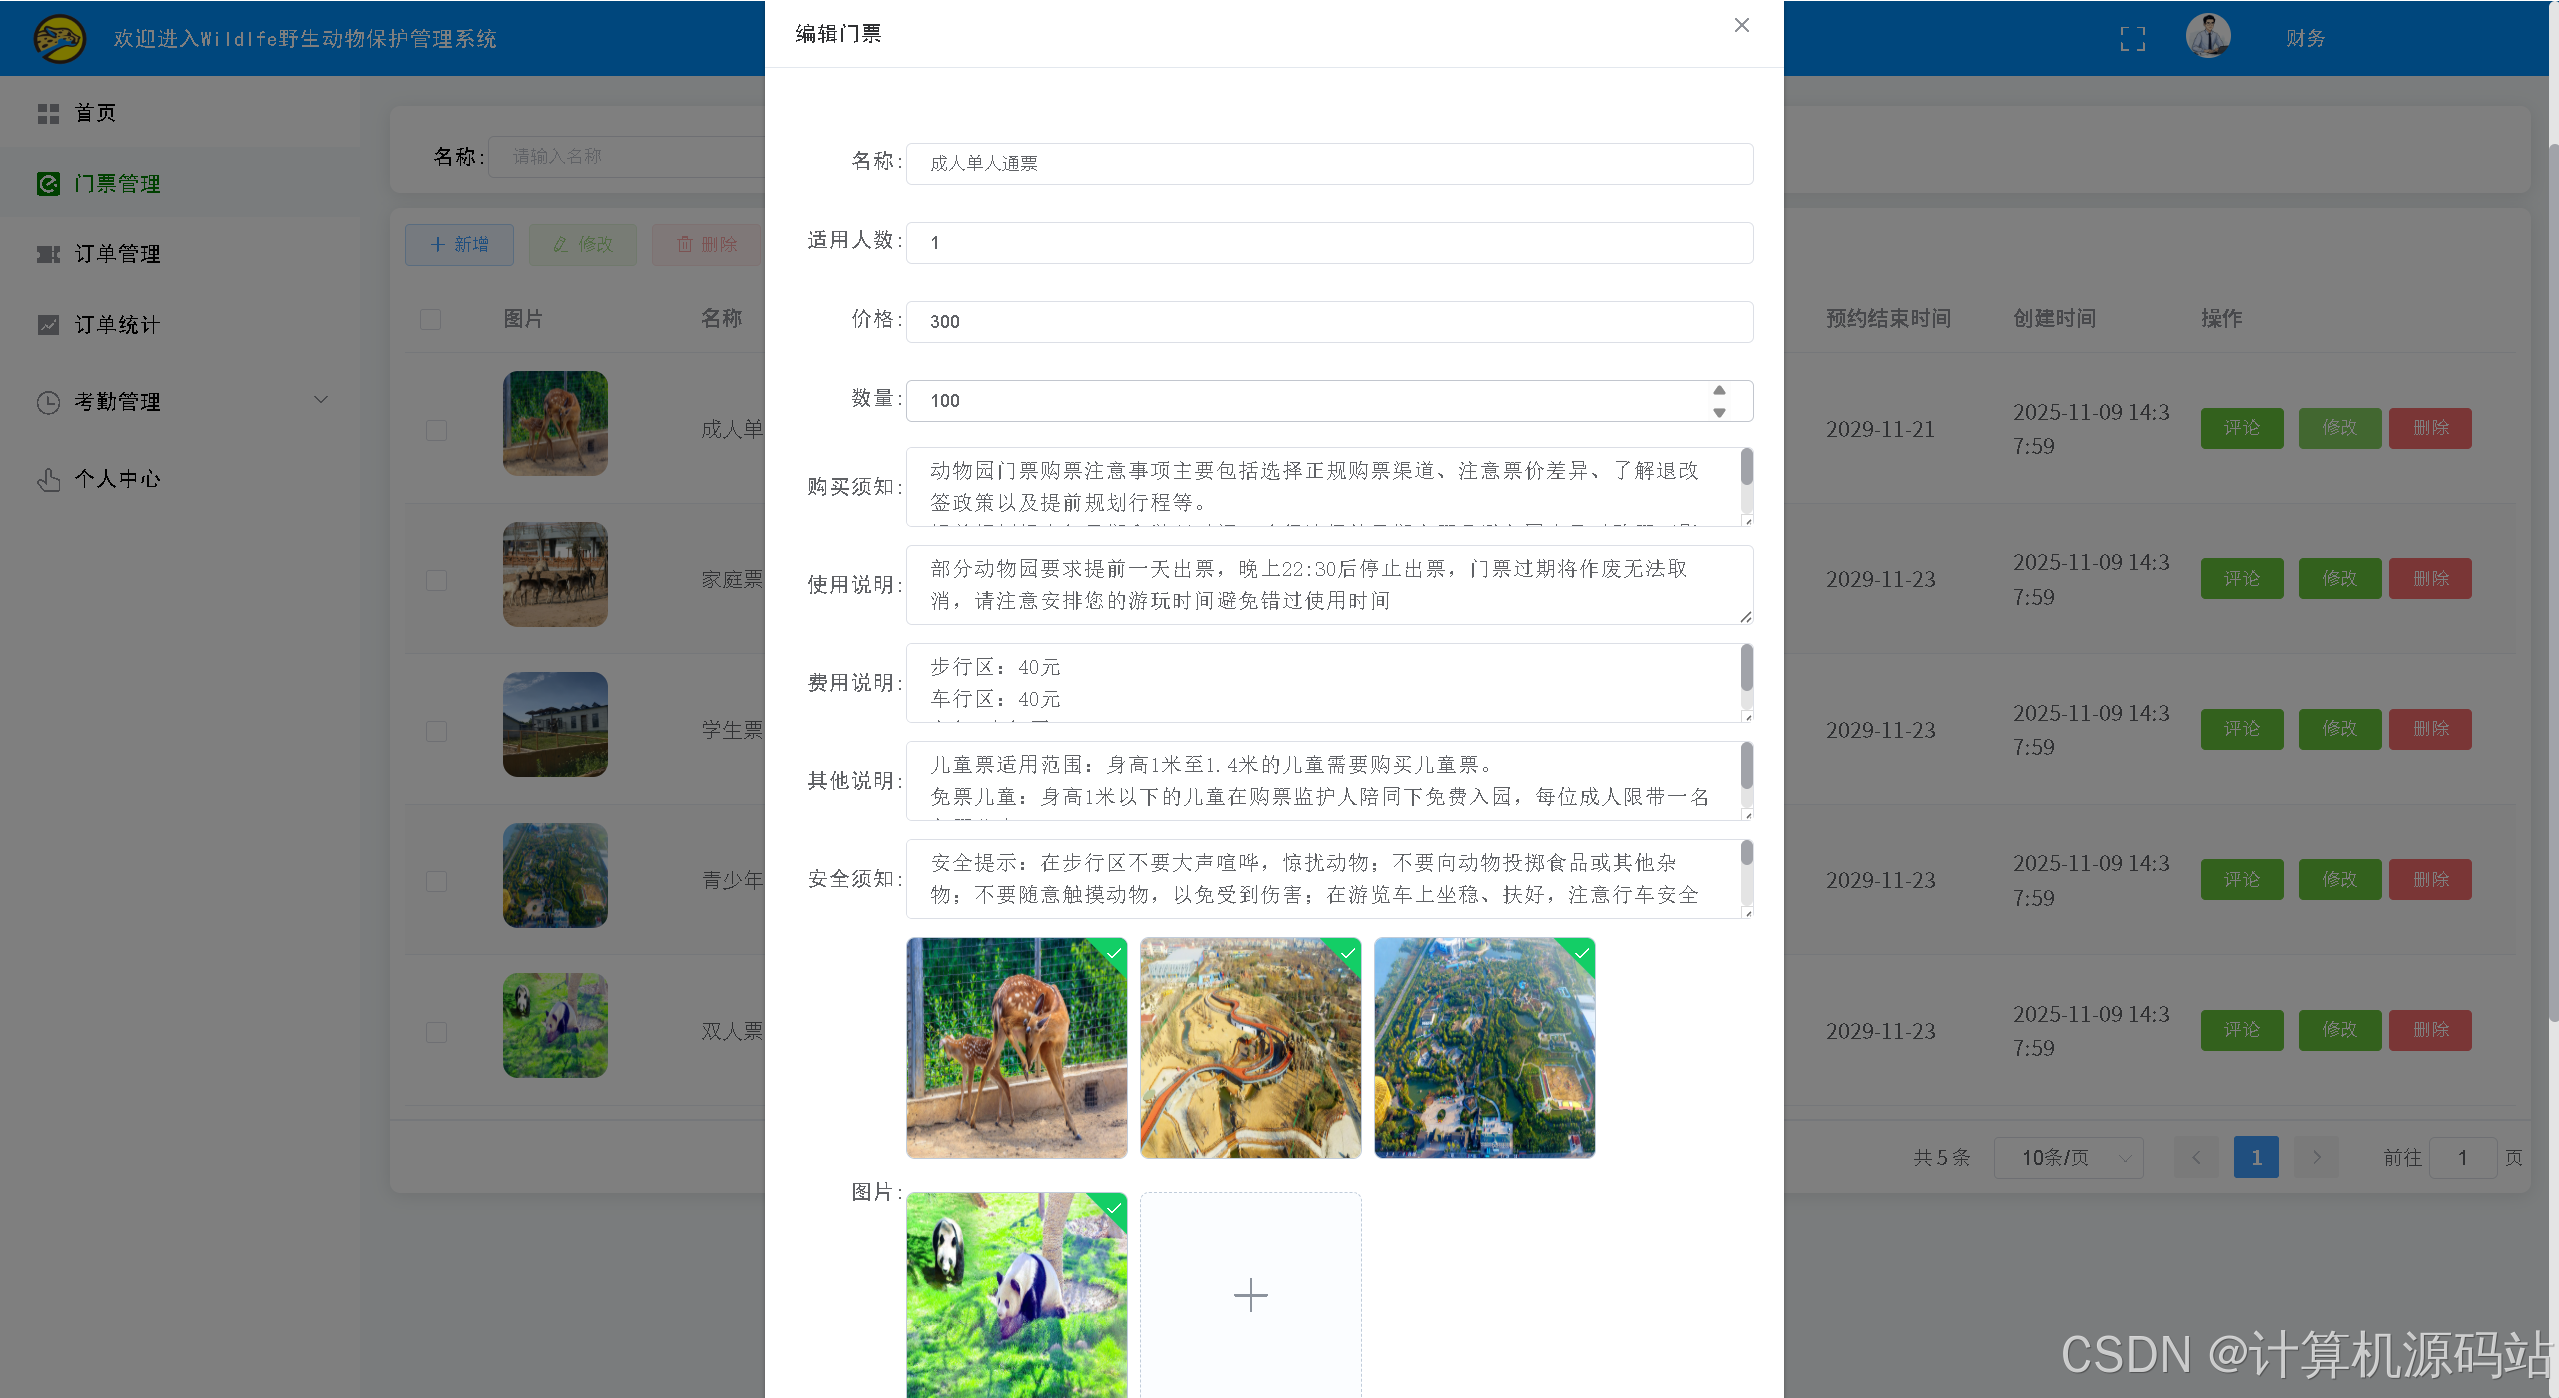Click the green checkmark on deer image
2559x1398 pixels.
1113,952
